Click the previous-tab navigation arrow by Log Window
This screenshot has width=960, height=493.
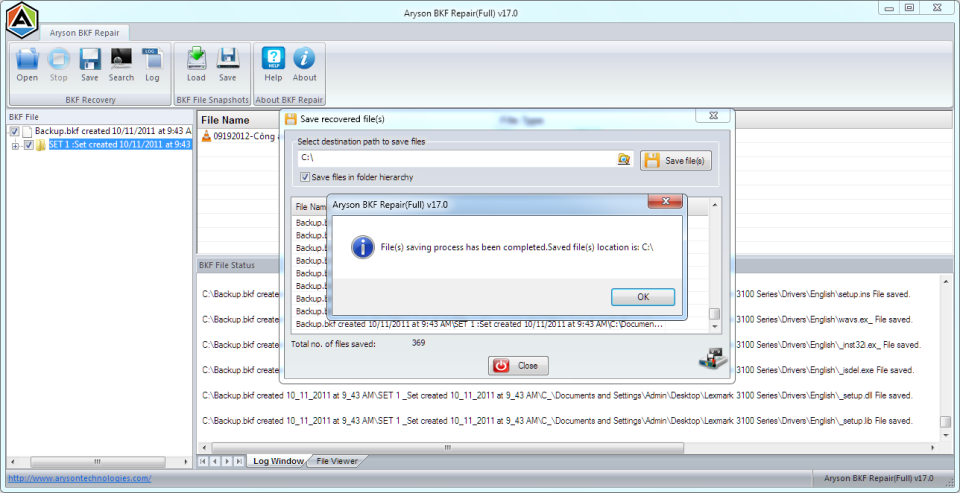[x=214, y=461]
